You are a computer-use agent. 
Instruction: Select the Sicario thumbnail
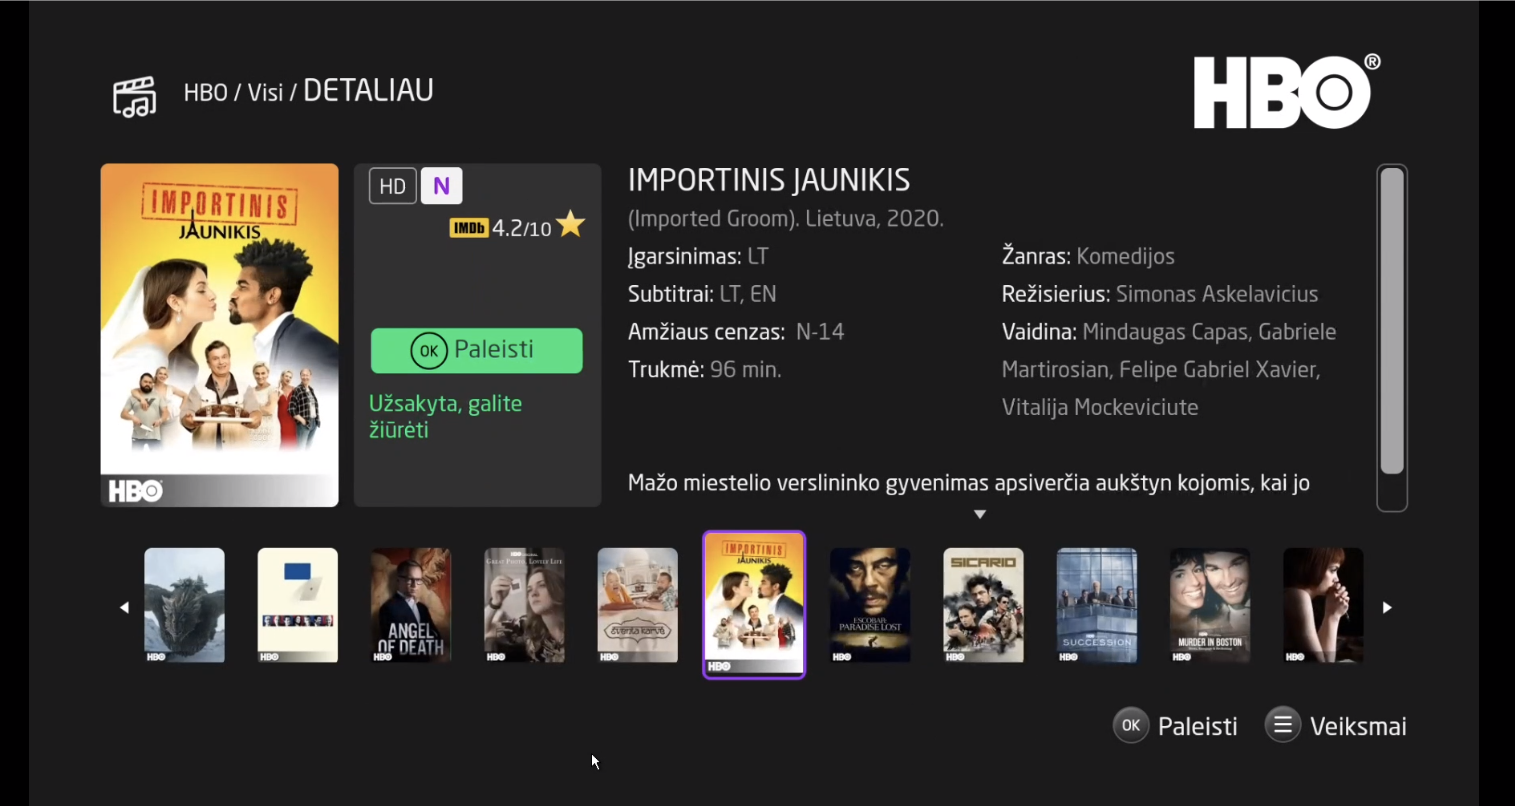983,605
